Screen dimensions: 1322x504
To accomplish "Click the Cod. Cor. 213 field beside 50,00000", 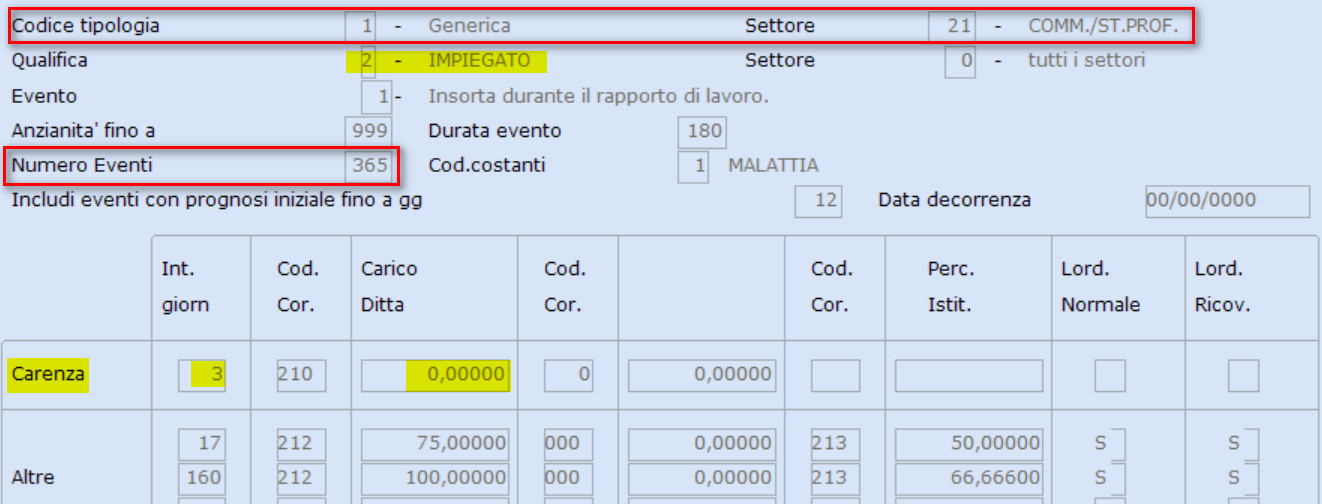I will (x=836, y=443).
